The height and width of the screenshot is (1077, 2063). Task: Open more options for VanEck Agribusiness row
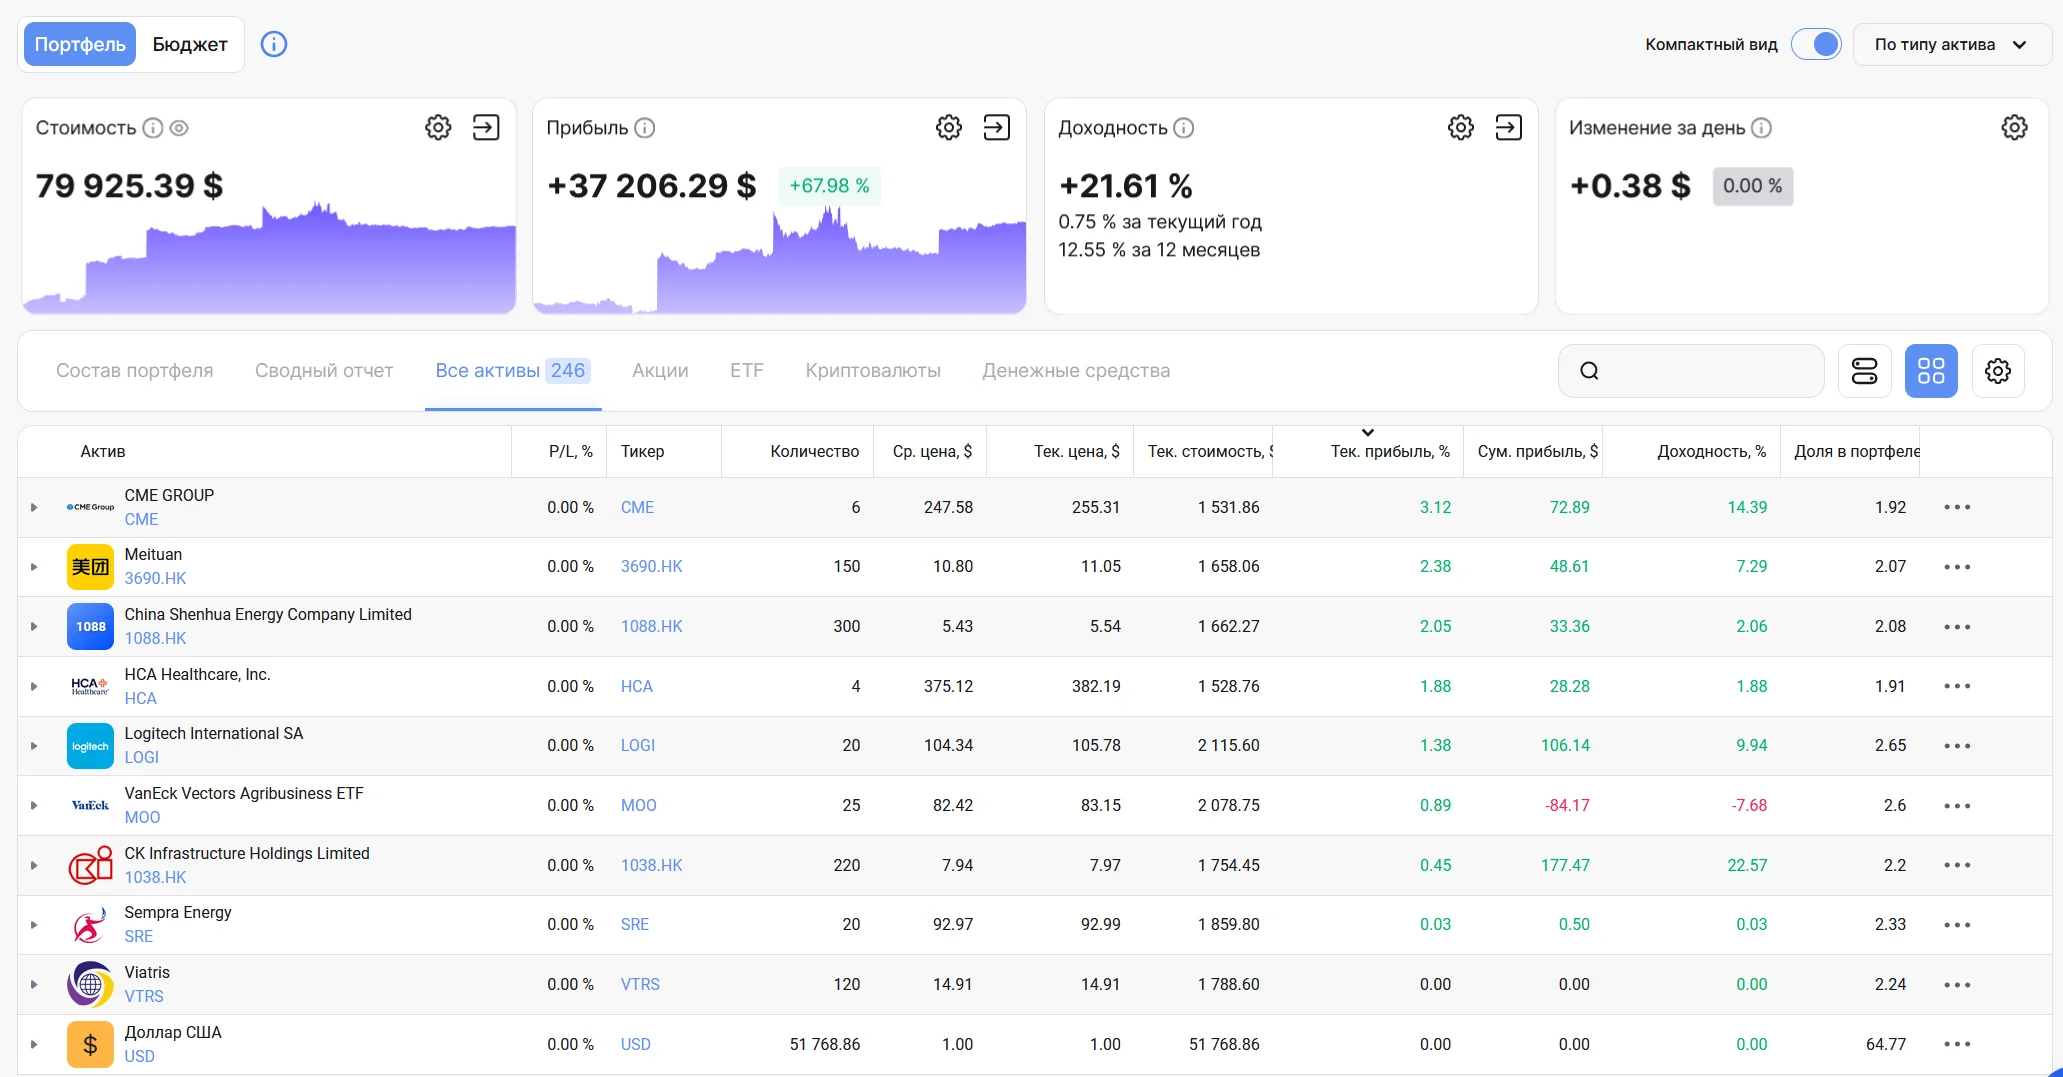(1957, 806)
